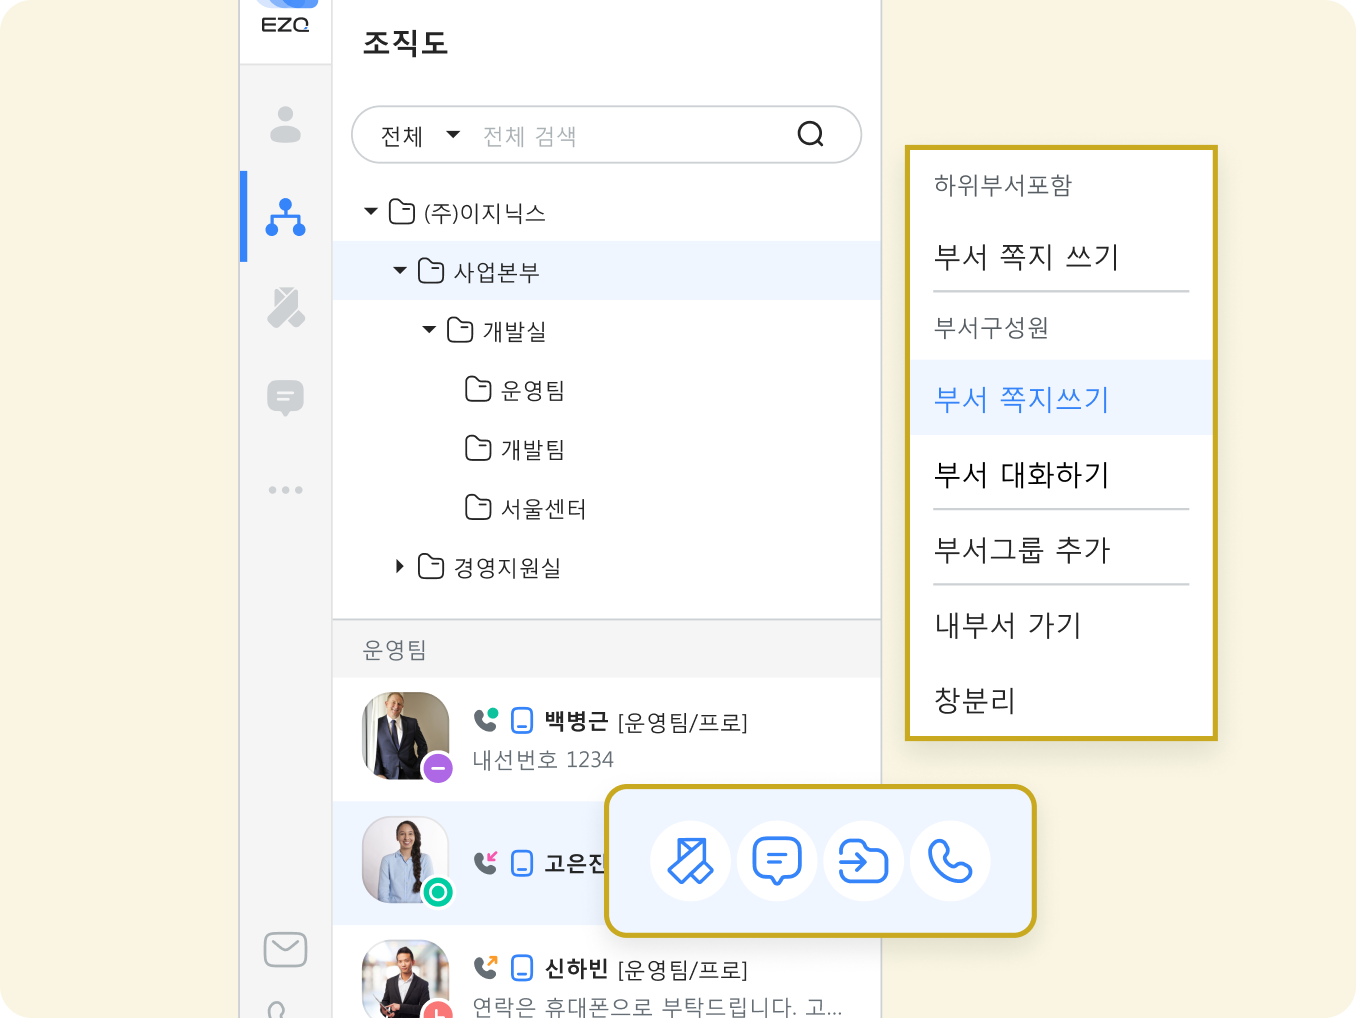Screen dimensions: 1356x1018
Task: Select the 개발팀 folder in tree
Action: (x=515, y=449)
